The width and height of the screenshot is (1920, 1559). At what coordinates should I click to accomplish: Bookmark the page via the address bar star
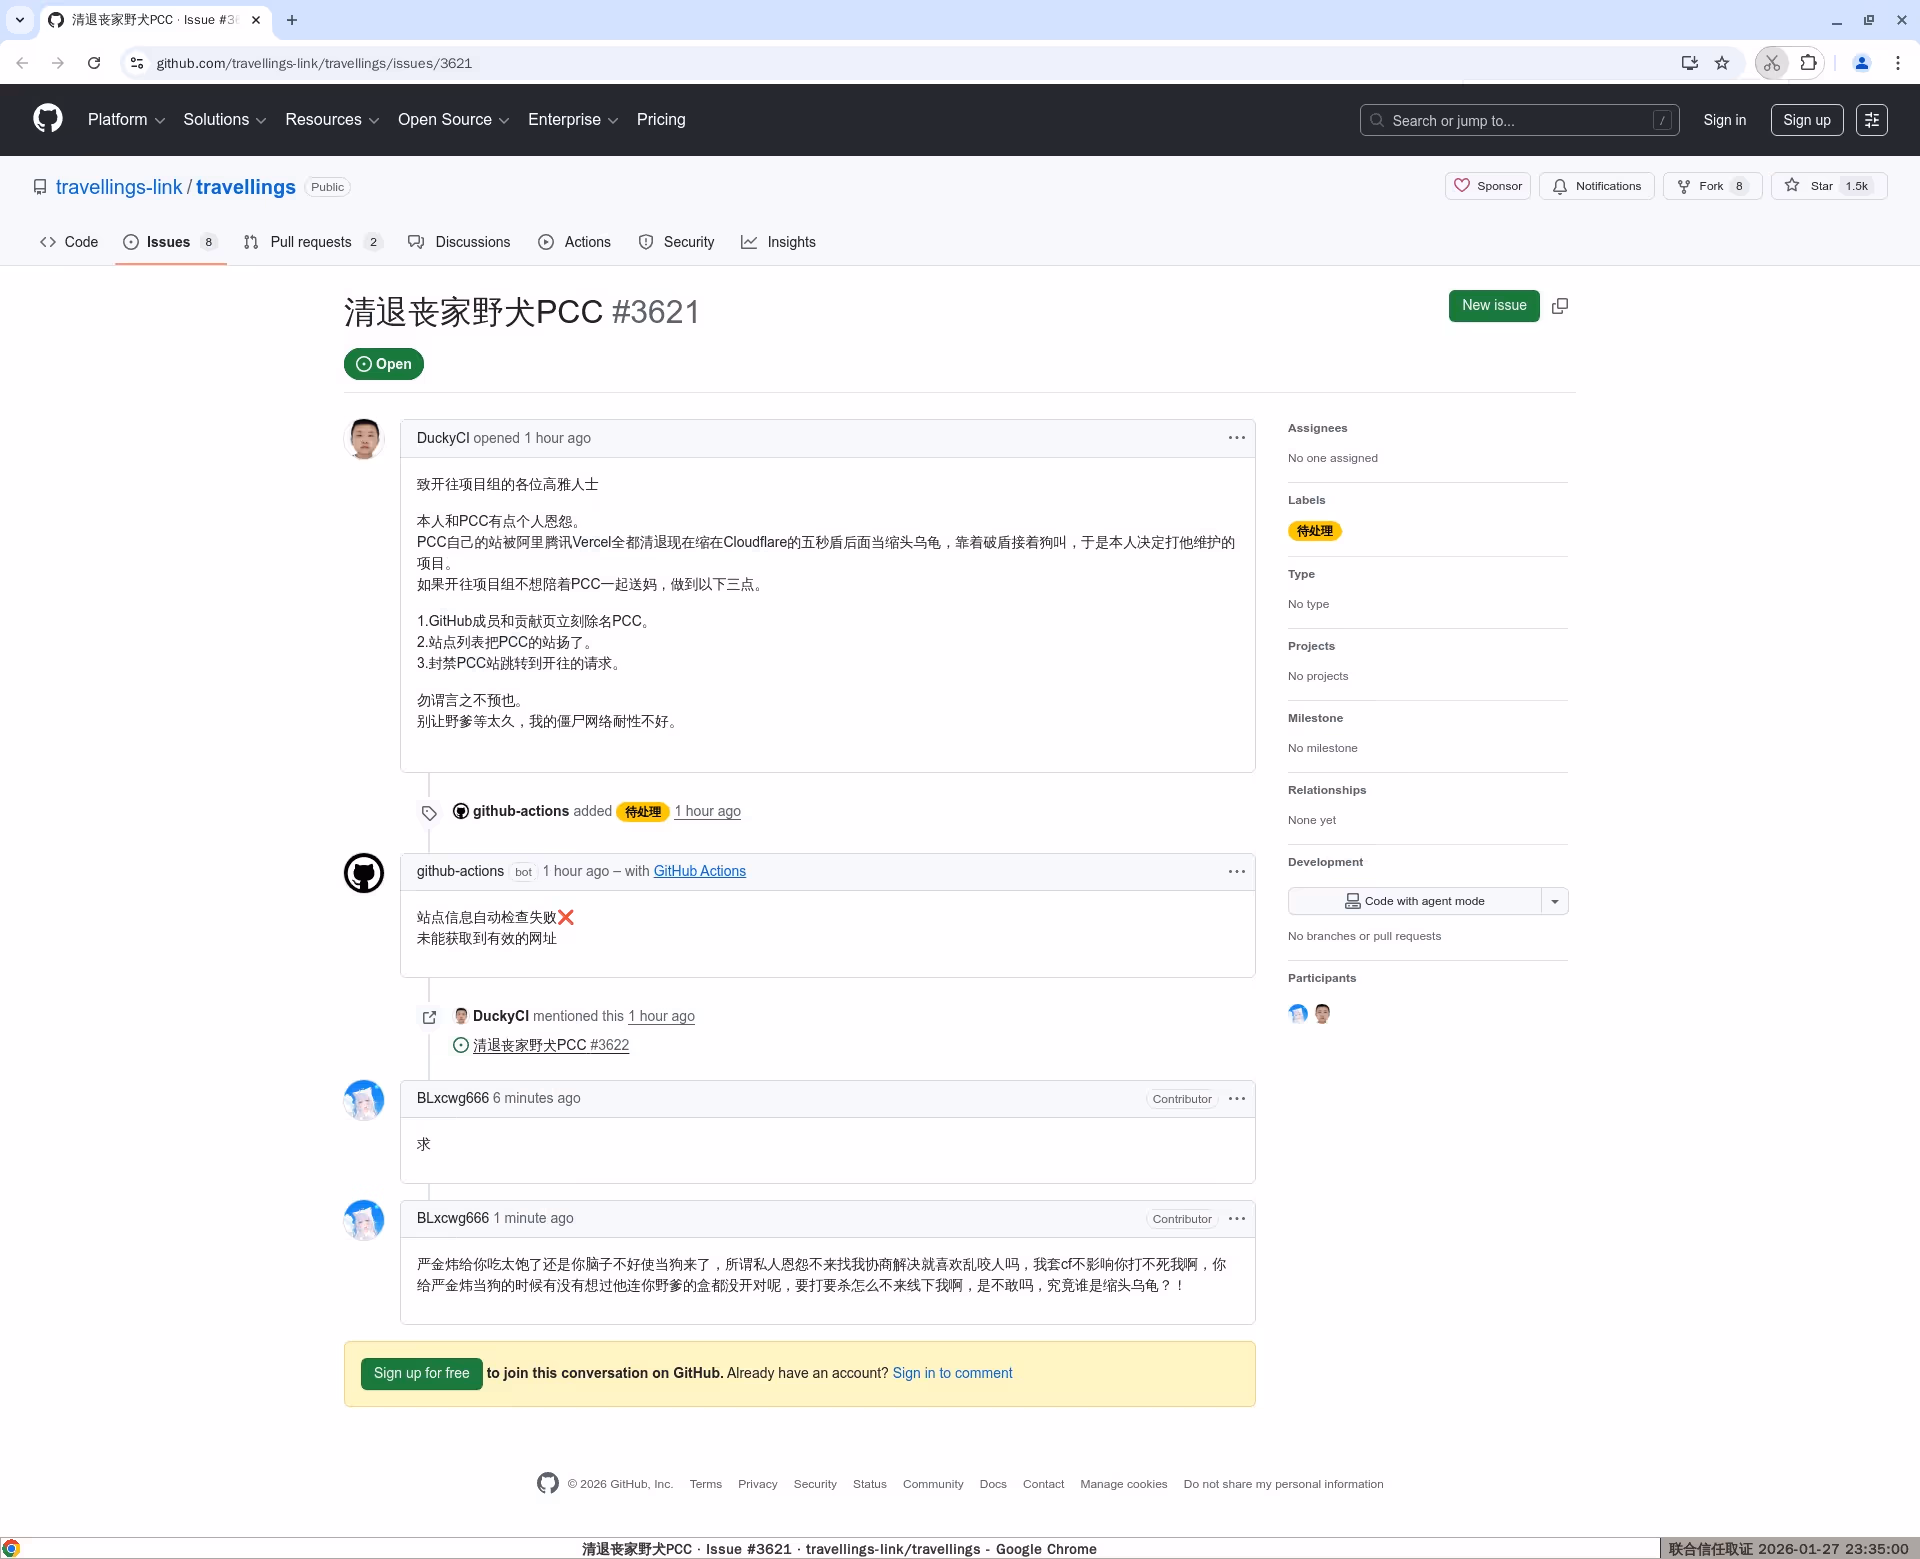(1722, 62)
